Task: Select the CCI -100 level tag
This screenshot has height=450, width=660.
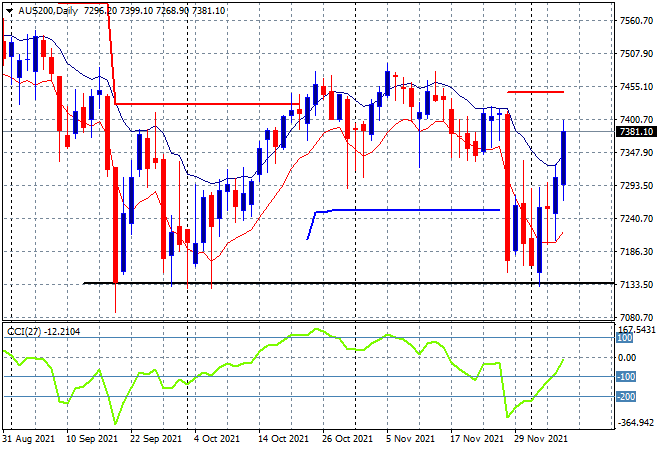Action: click(x=626, y=377)
